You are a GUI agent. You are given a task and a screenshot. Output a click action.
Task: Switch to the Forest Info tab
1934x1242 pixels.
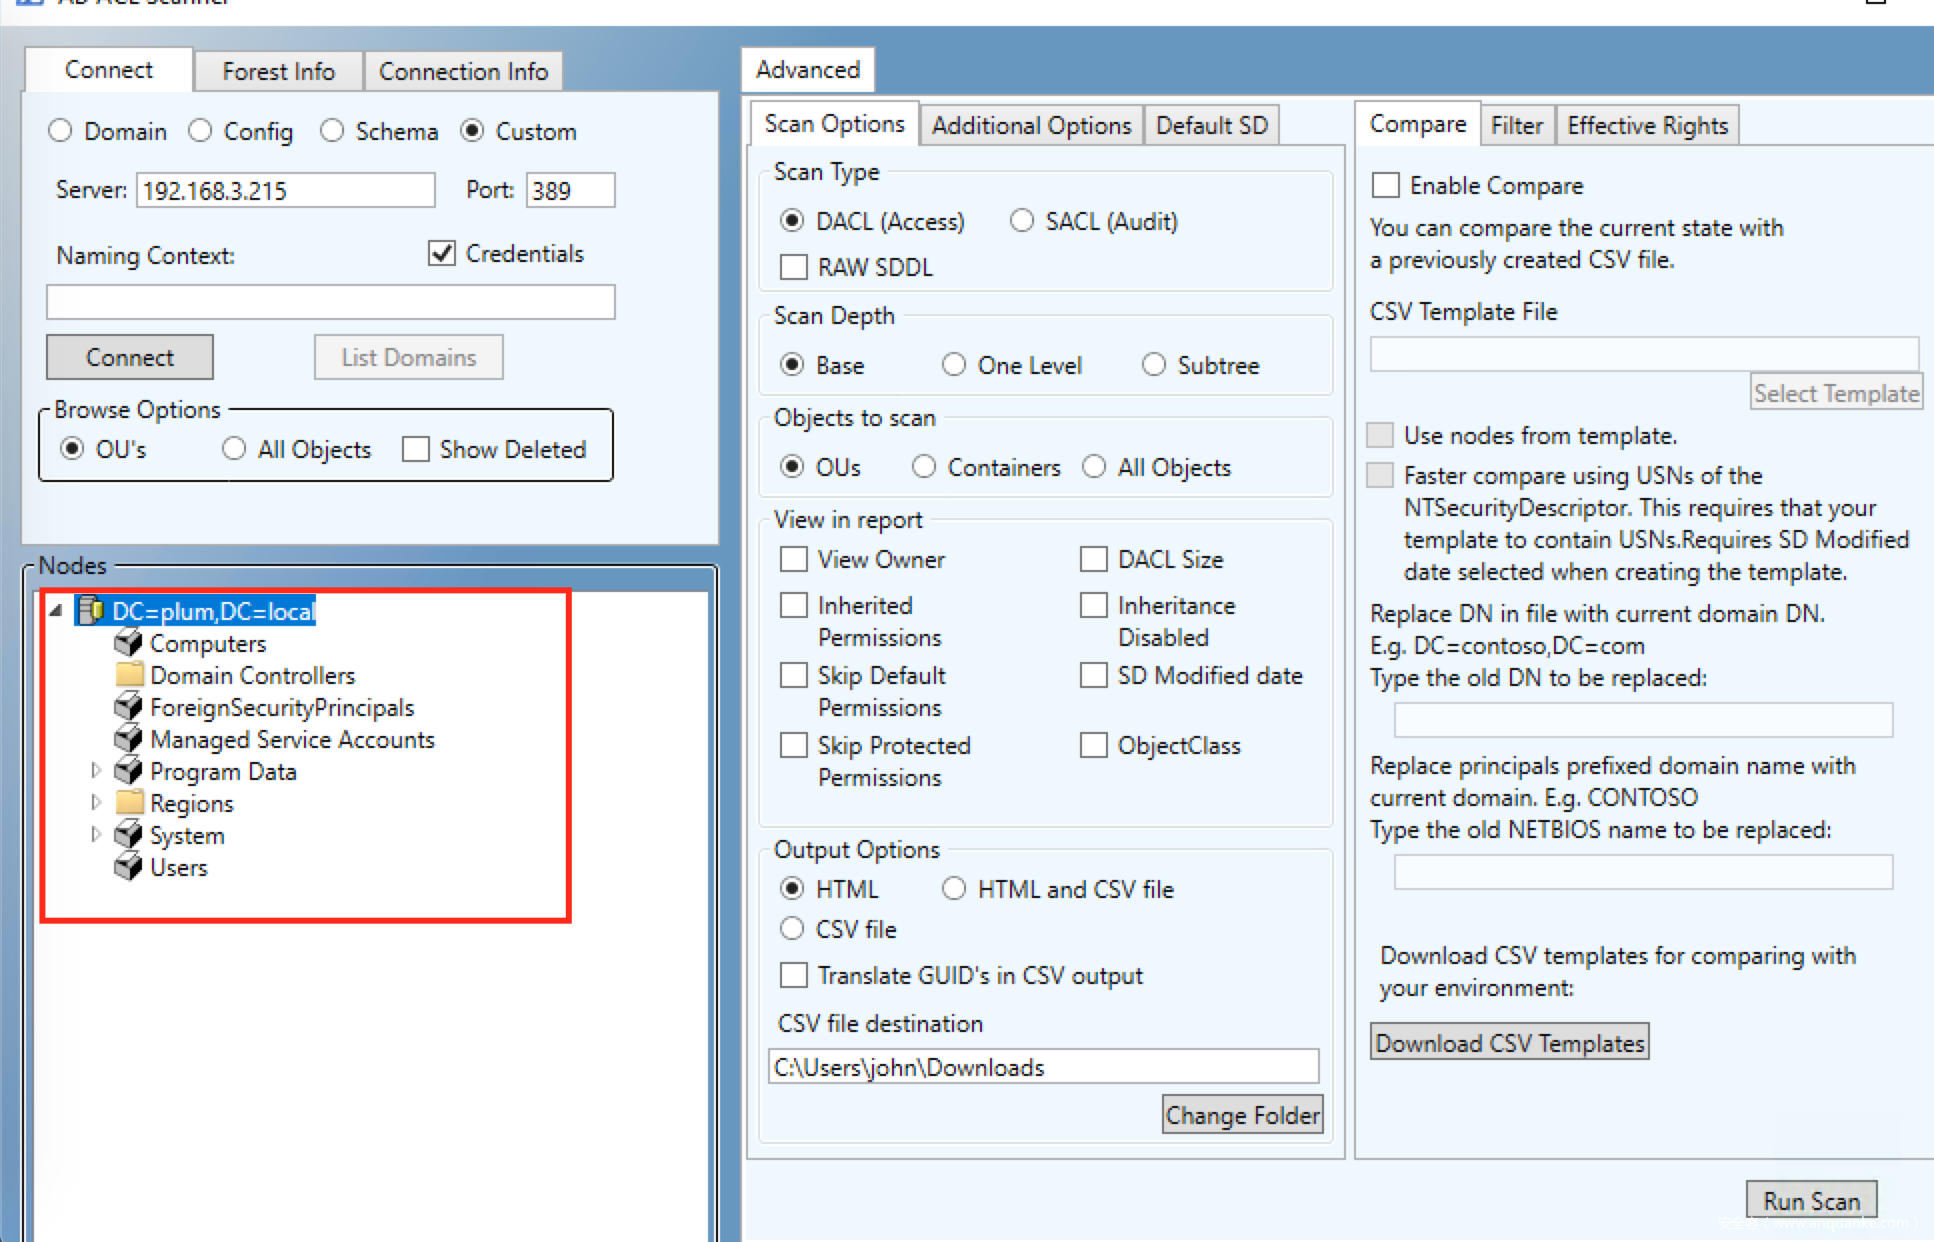point(278,71)
